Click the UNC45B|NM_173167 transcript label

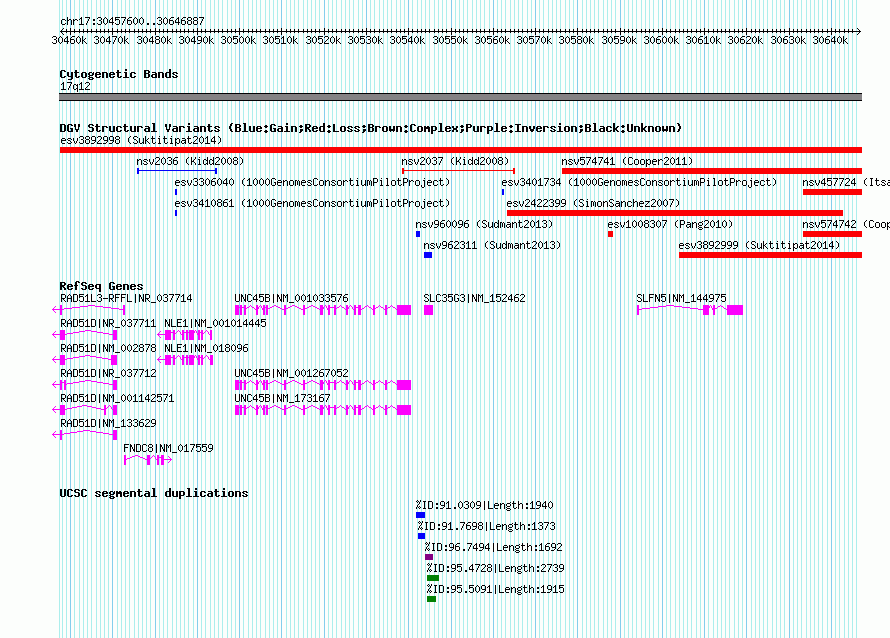pyautogui.click(x=283, y=398)
